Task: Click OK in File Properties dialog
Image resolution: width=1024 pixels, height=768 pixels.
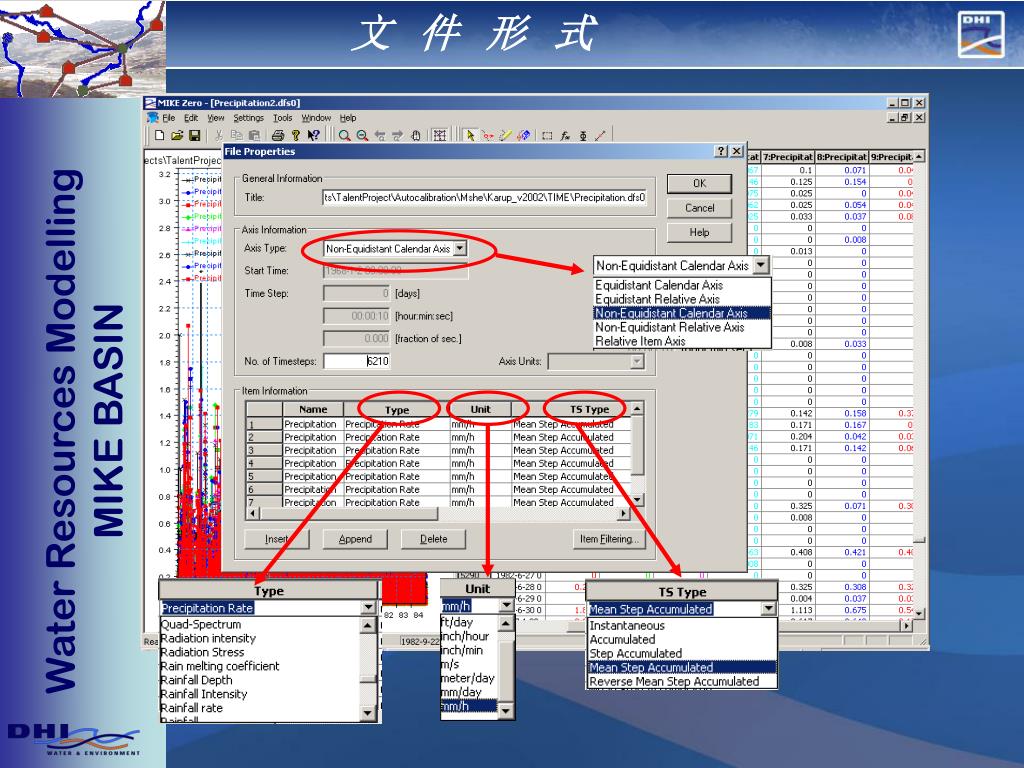Action: click(x=699, y=184)
